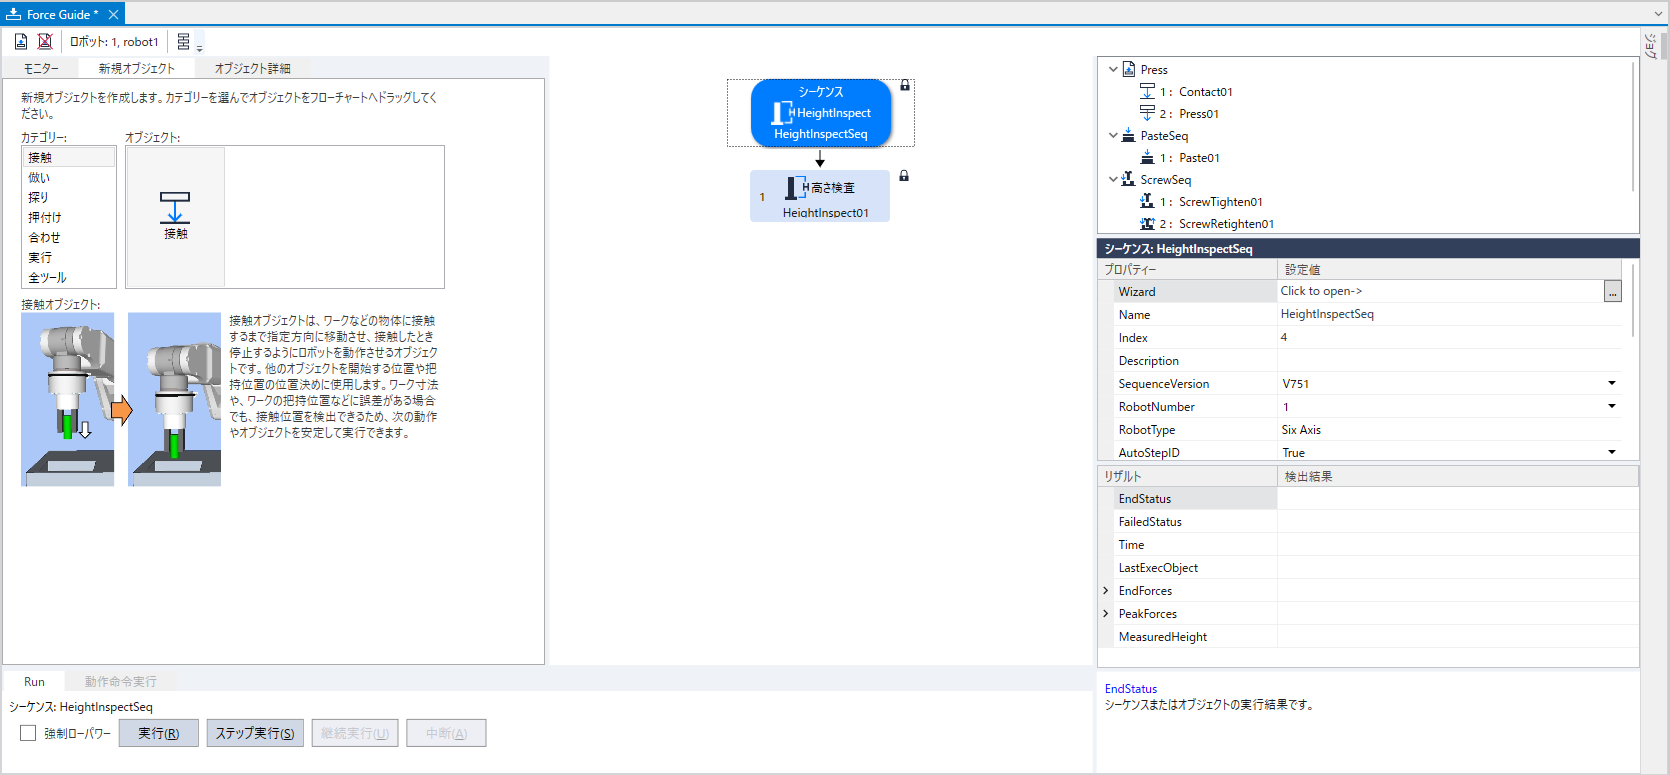Click the lock icon on HeightInspectSeq sequence block

pos(905,86)
